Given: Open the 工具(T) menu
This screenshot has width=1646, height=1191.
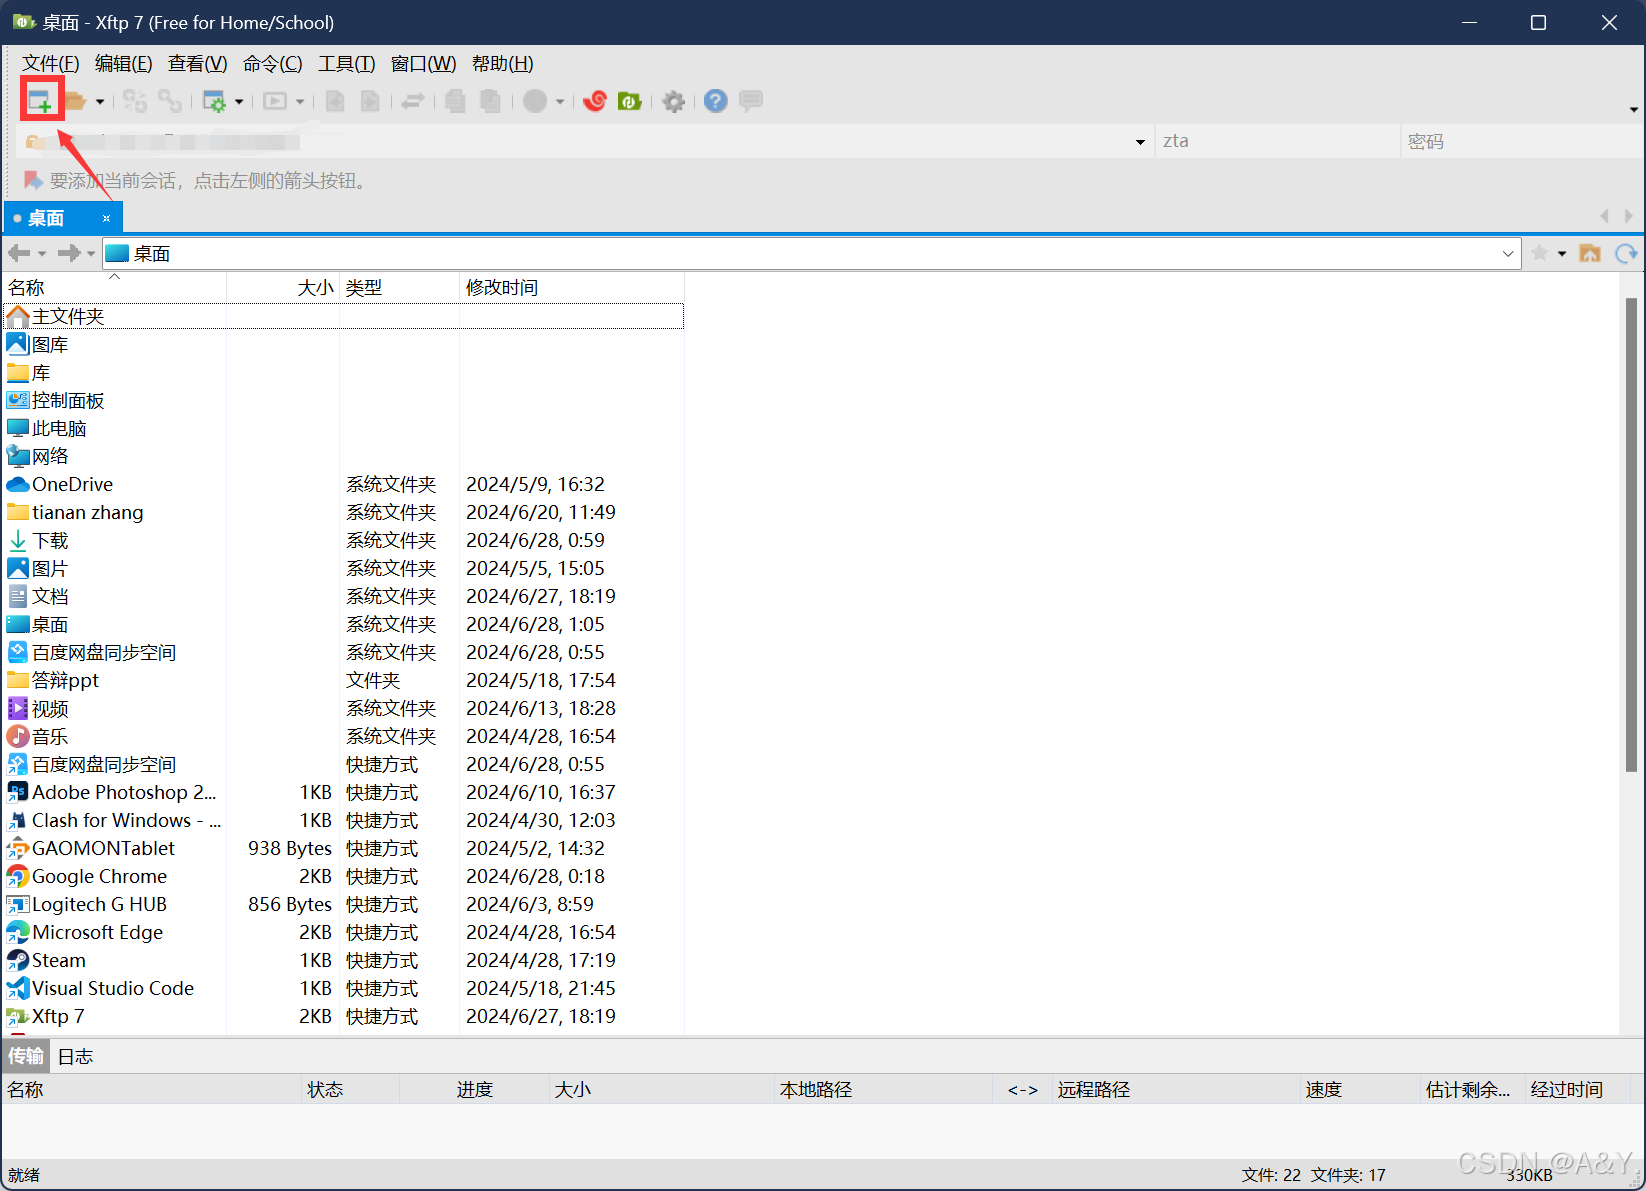Looking at the screenshot, I should click(346, 64).
